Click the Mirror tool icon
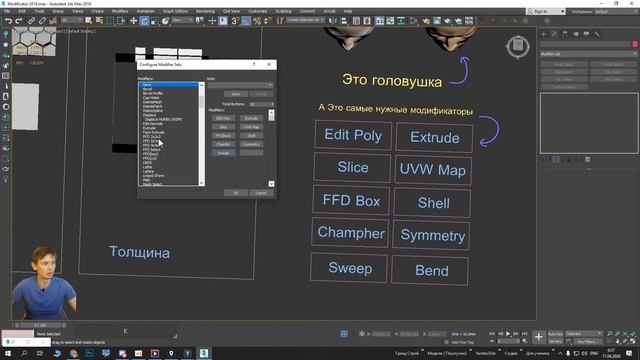This screenshot has height=360, width=640. coord(333,21)
